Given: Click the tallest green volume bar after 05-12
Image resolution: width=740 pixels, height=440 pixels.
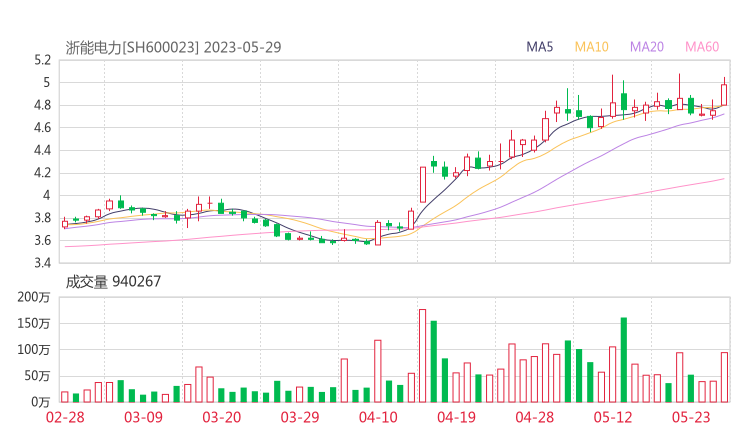Looking at the screenshot, I should pyautogui.click(x=623, y=360).
